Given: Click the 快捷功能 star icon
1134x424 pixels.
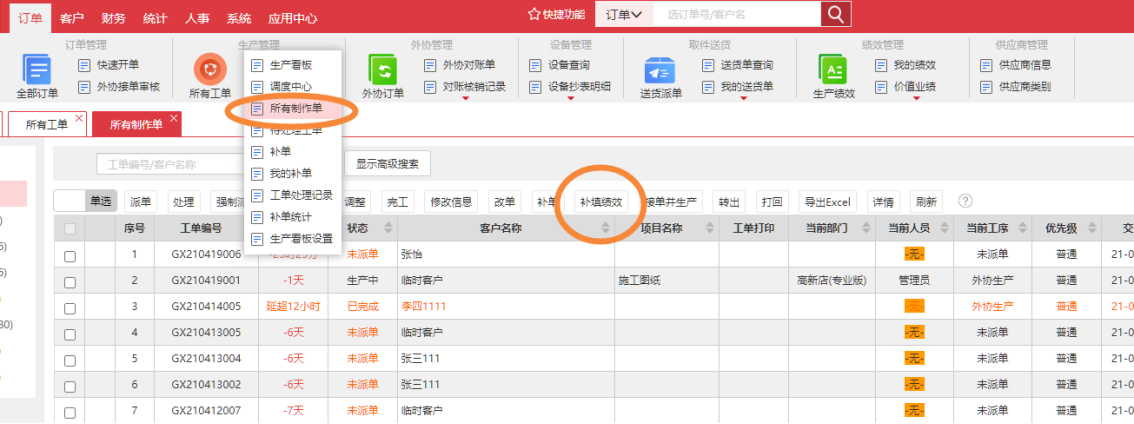Looking at the screenshot, I should (x=534, y=14).
